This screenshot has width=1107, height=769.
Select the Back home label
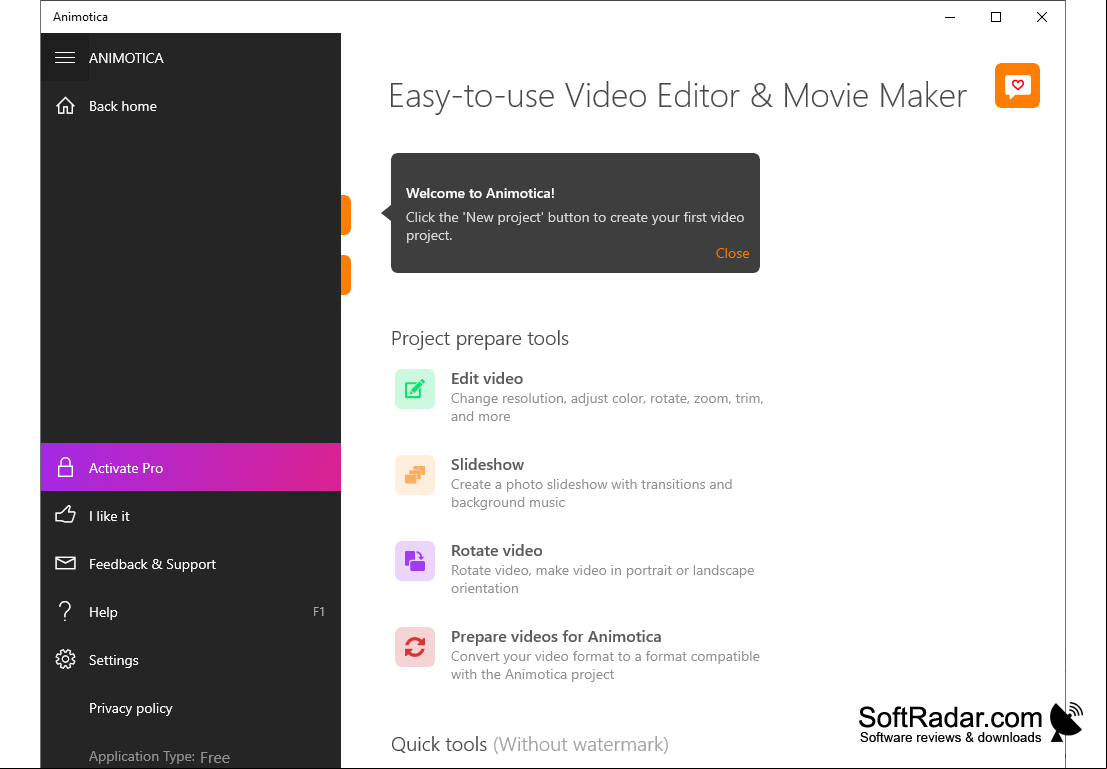click(x=123, y=106)
